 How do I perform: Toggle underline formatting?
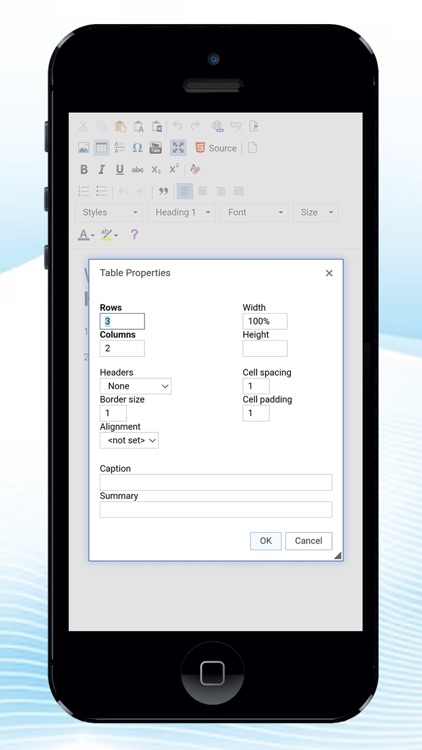pos(120,169)
